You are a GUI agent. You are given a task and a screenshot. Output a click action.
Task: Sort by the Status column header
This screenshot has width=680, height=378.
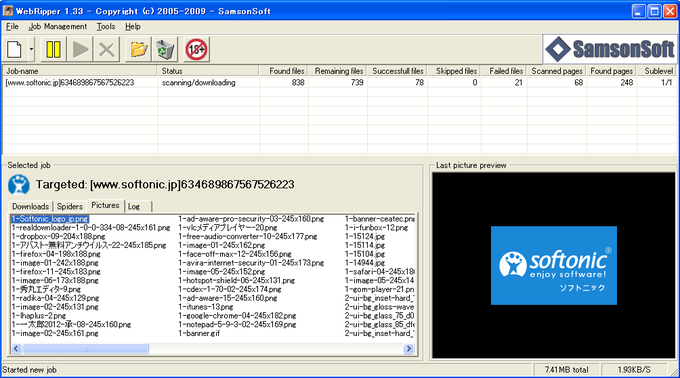click(208, 71)
